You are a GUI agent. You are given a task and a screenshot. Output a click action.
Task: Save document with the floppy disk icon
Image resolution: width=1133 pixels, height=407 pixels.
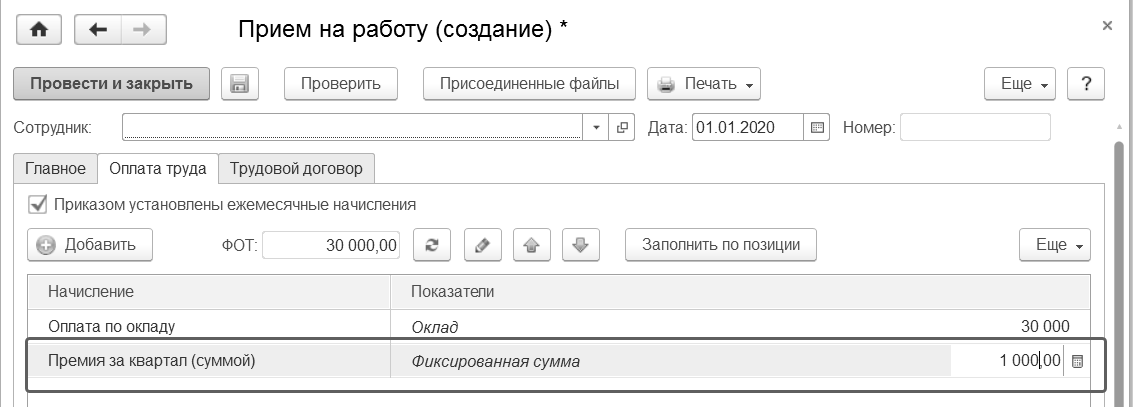coord(240,83)
